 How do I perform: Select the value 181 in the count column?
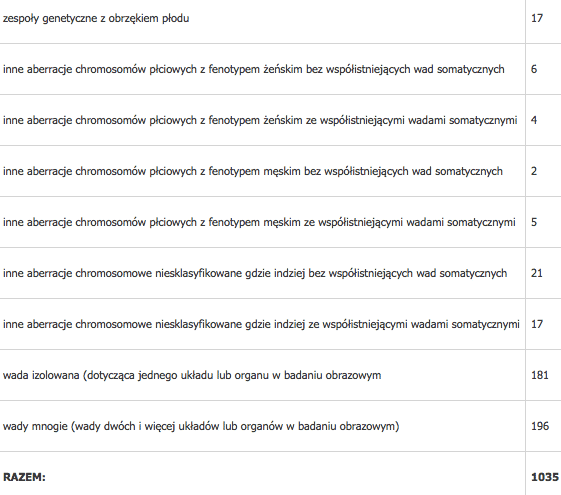pyautogui.click(x=540, y=375)
